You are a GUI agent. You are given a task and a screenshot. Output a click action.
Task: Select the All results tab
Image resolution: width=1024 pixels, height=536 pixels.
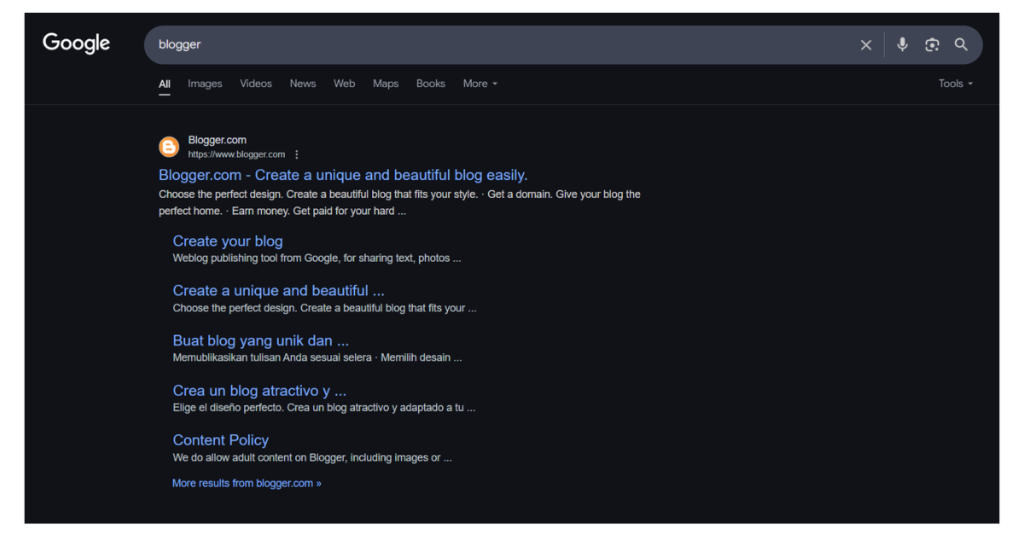coord(165,84)
